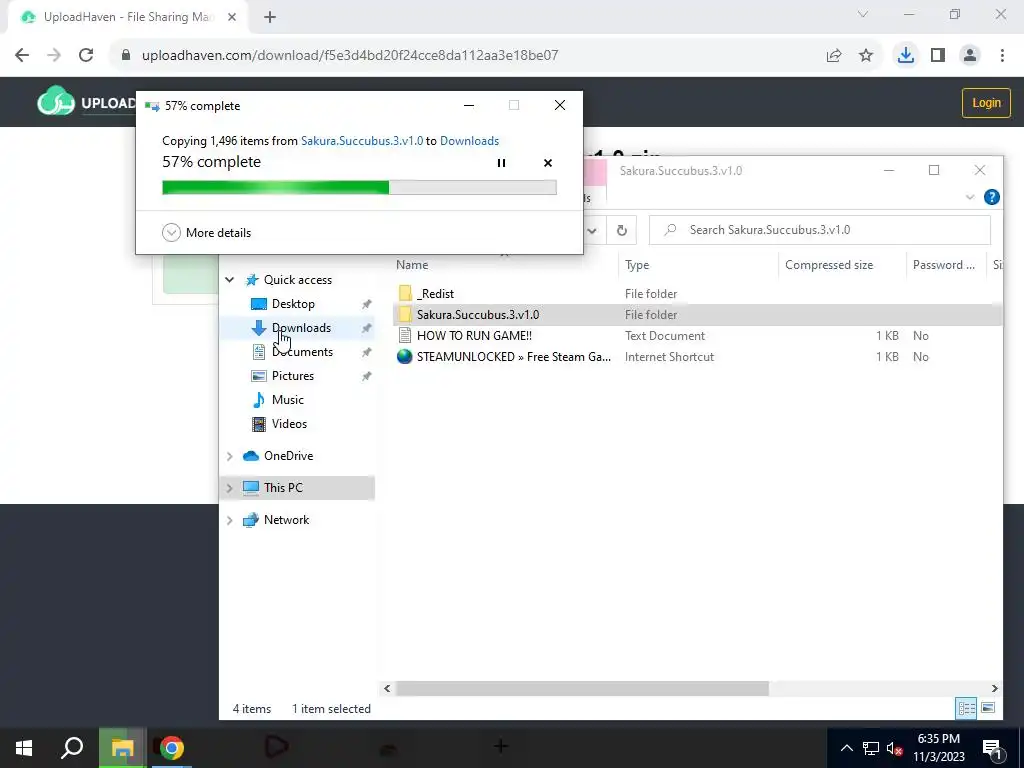Select the UploadHaven browser tab
The height and width of the screenshot is (768, 1024).
coord(129,18)
